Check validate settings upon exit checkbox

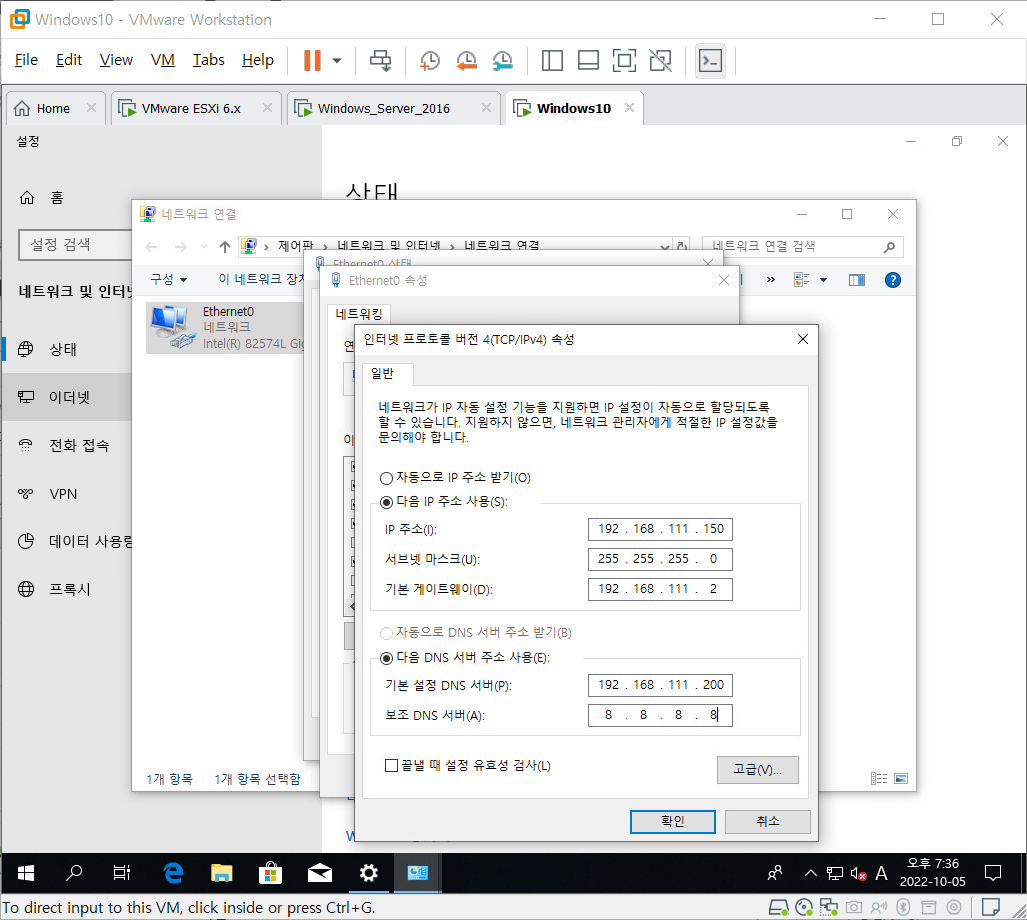coord(392,765)
